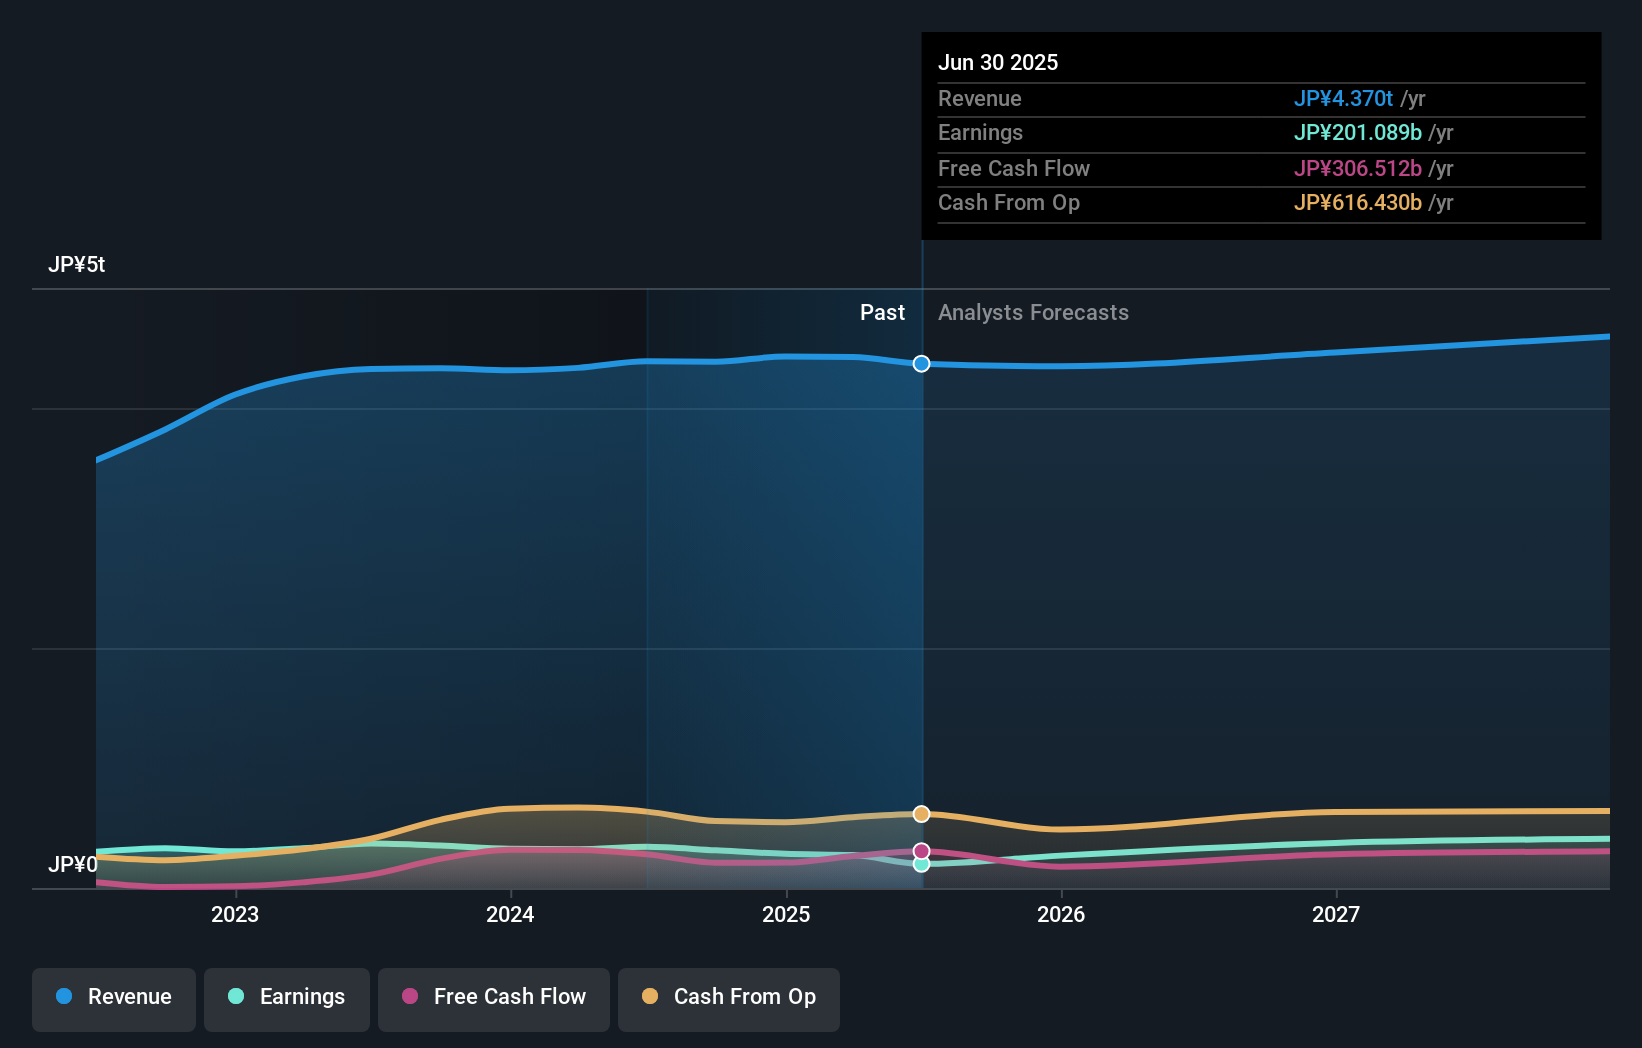
Task: Click the pink Free Cash Flow legend dot
Action: tap(411, 997)
